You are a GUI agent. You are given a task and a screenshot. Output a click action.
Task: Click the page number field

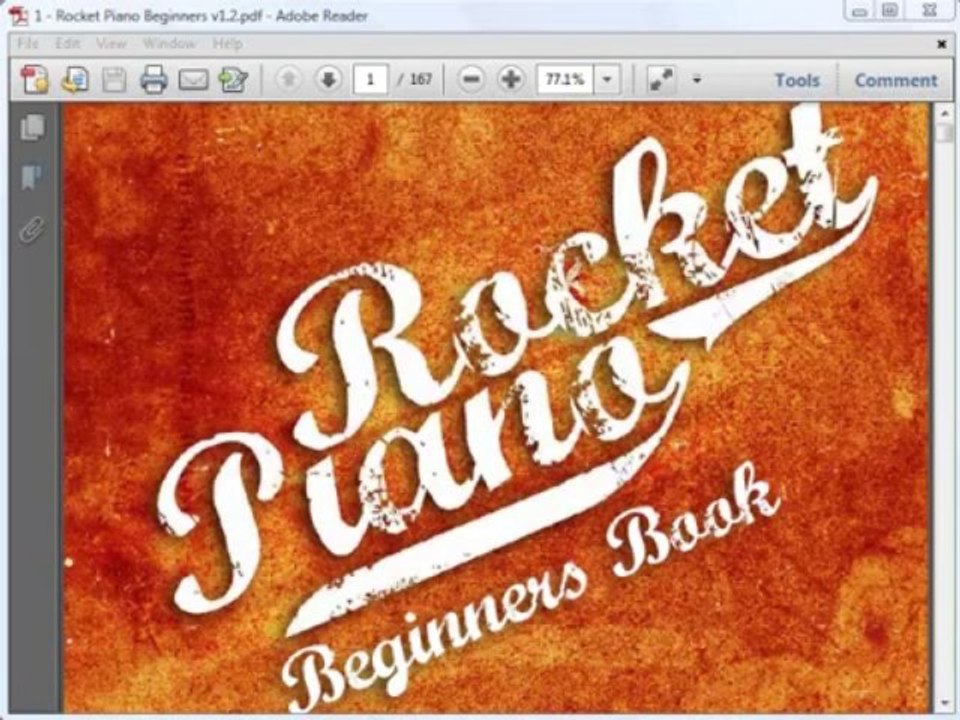tap(370, 79)
